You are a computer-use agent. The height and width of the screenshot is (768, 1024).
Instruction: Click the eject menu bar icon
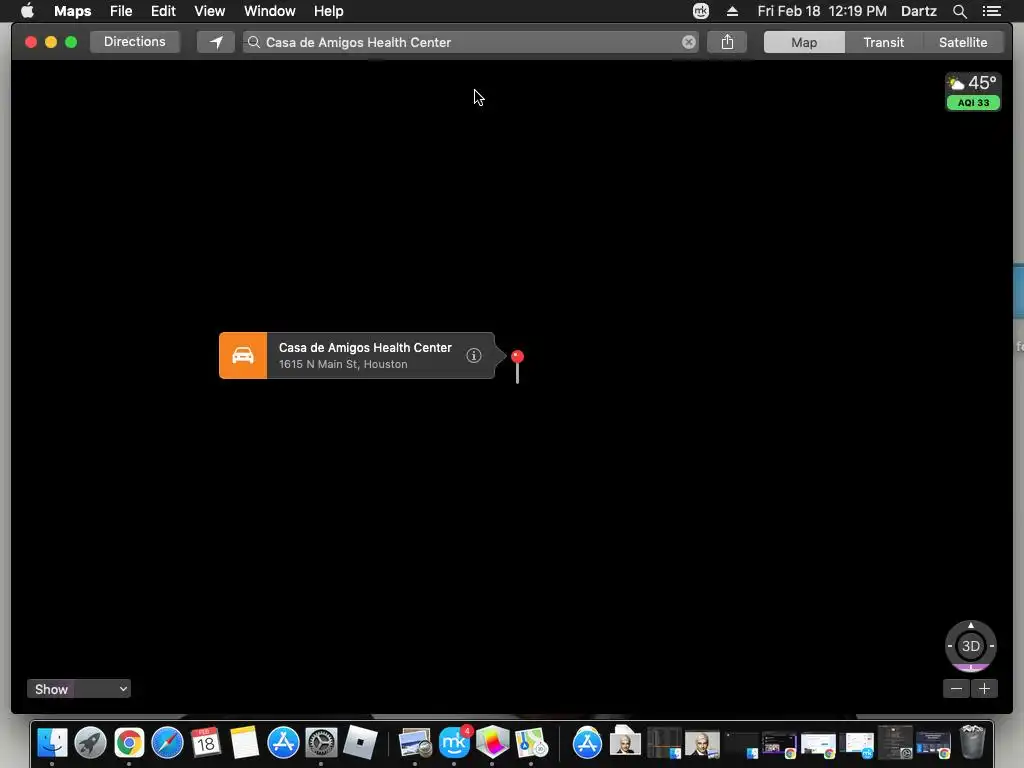click(732, 11)
